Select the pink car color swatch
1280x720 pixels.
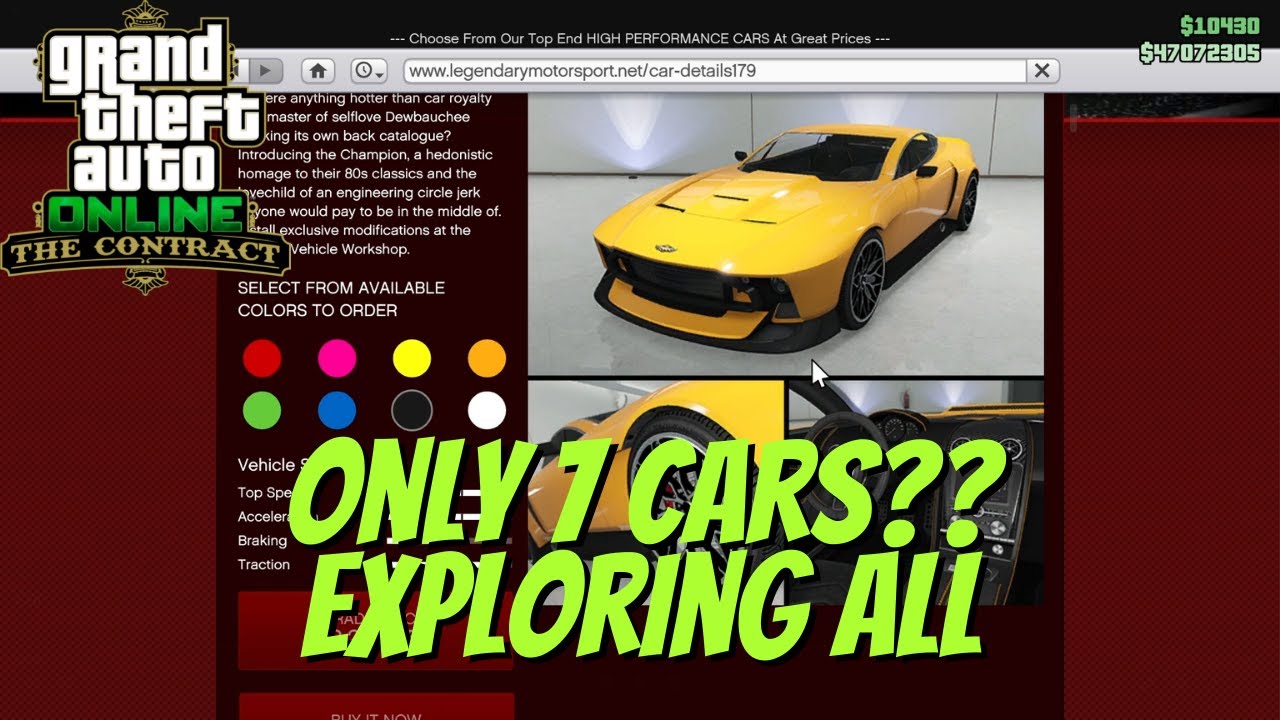(337, 358)
